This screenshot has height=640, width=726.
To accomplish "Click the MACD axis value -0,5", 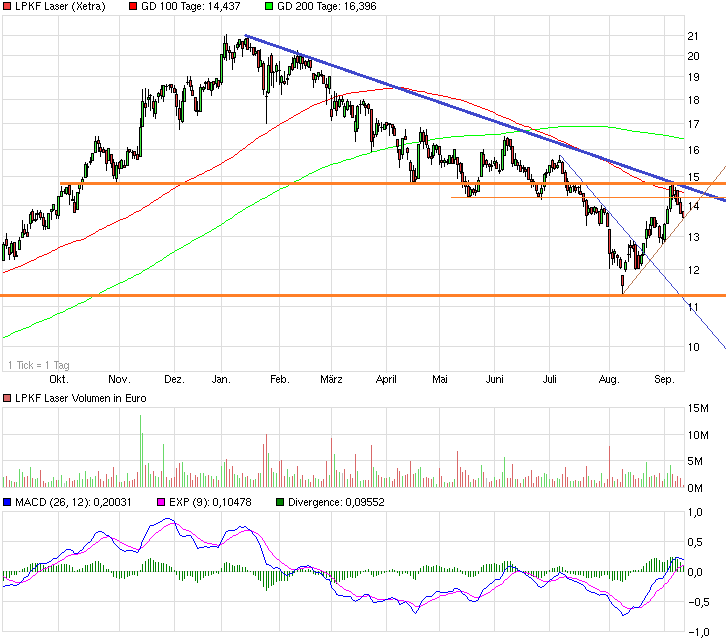I will (x=698, y=602).
